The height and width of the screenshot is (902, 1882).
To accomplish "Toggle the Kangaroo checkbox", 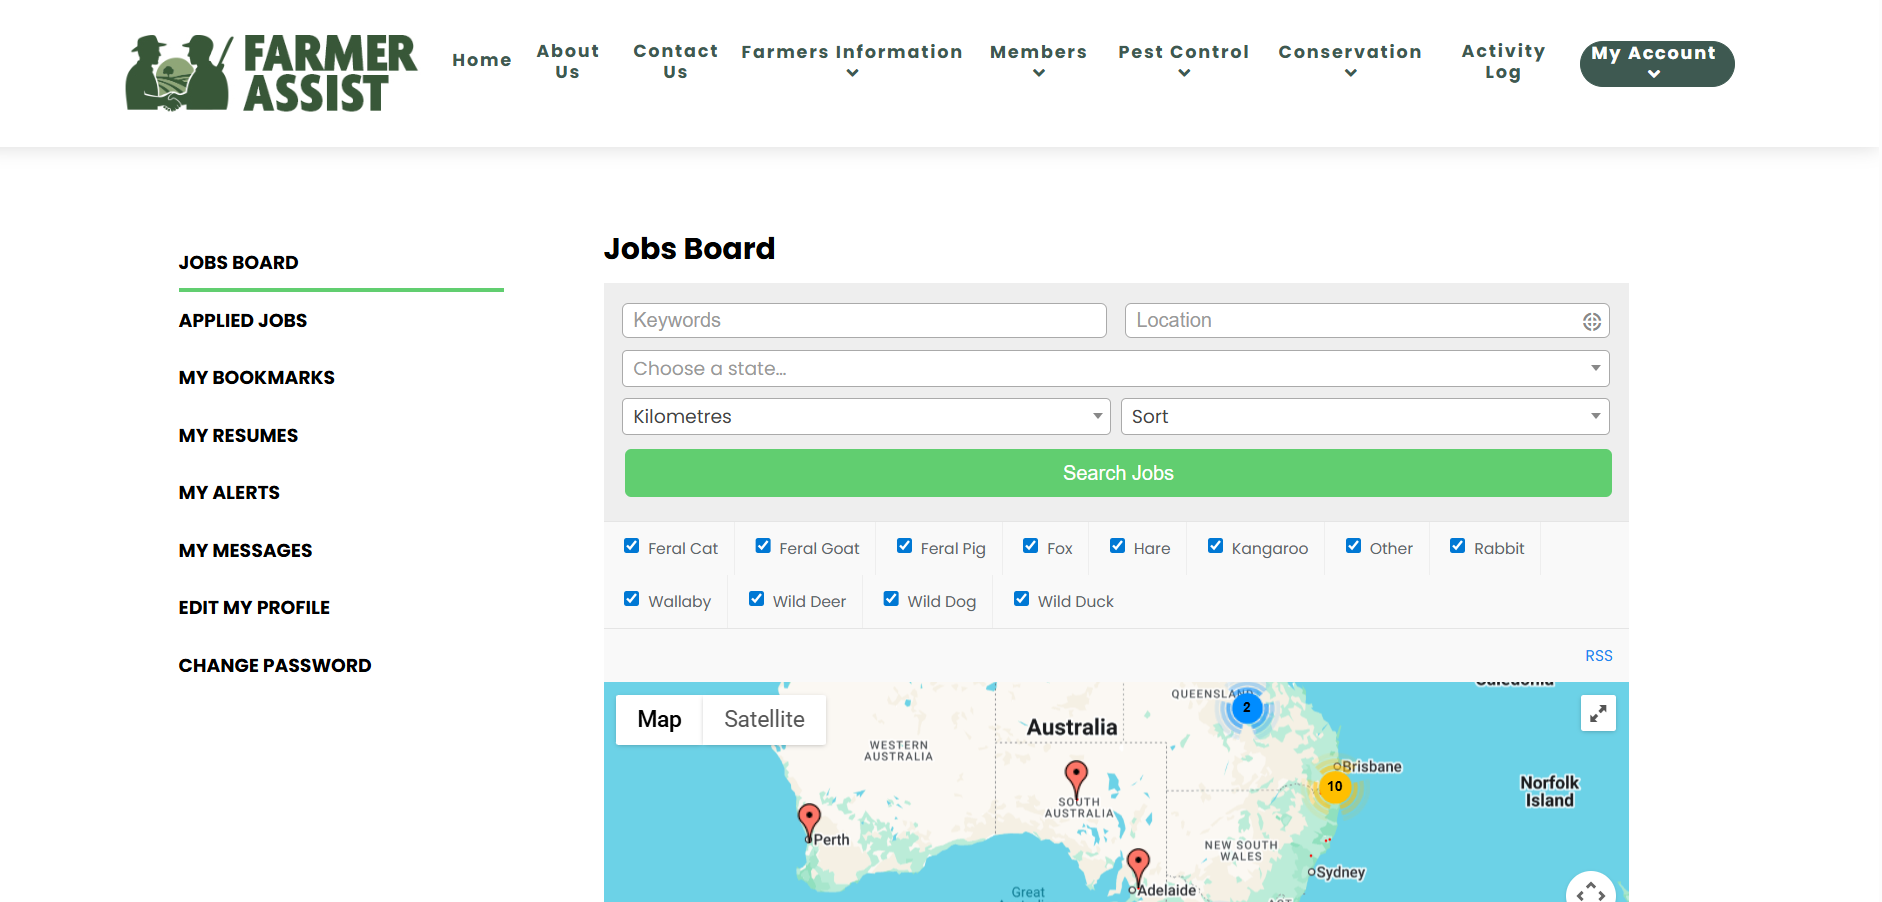I will (1215, 546).
